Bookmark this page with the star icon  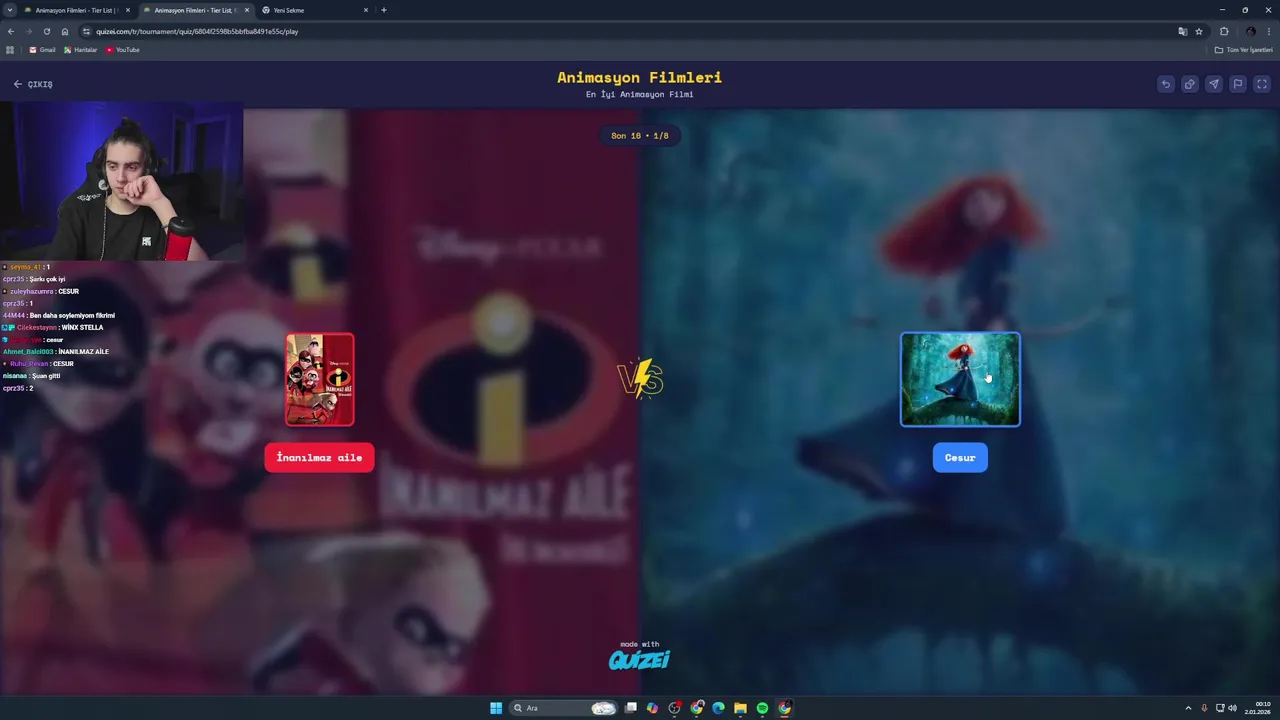click(x=1199, y=31)
